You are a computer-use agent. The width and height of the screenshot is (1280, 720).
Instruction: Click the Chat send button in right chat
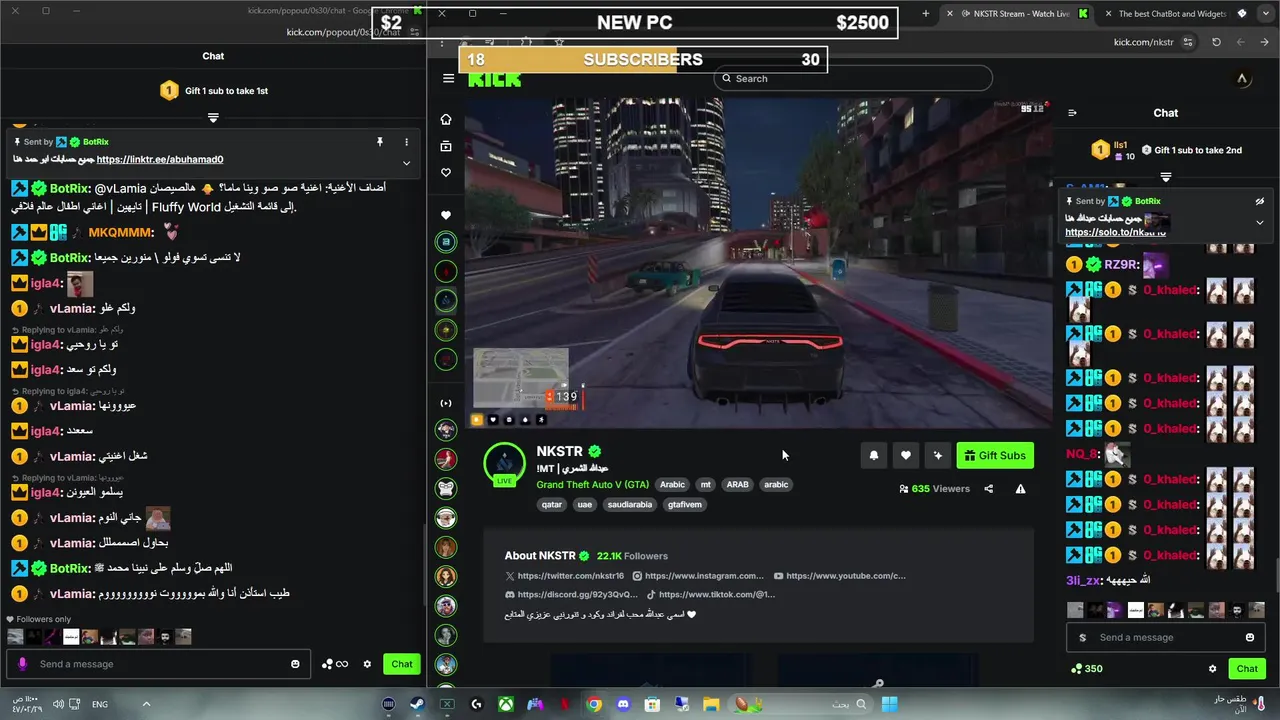pos(1247,669)
